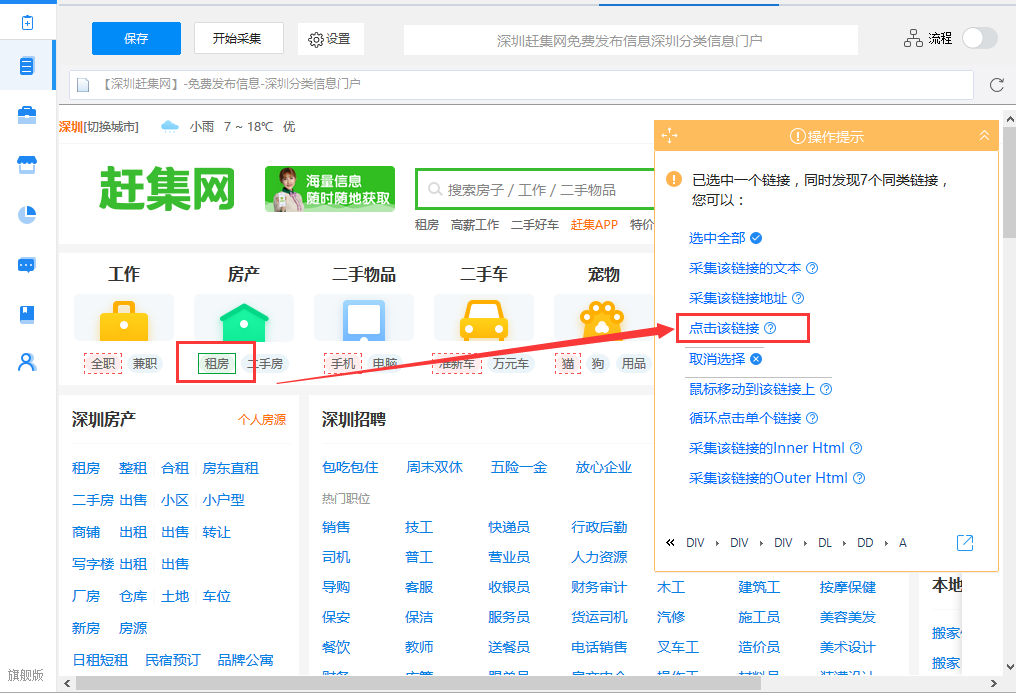Viewport: 1016px width, 693px height.
Task: Collapse the 操作提示 panel with the double chevron
Action: pos(984,135)
